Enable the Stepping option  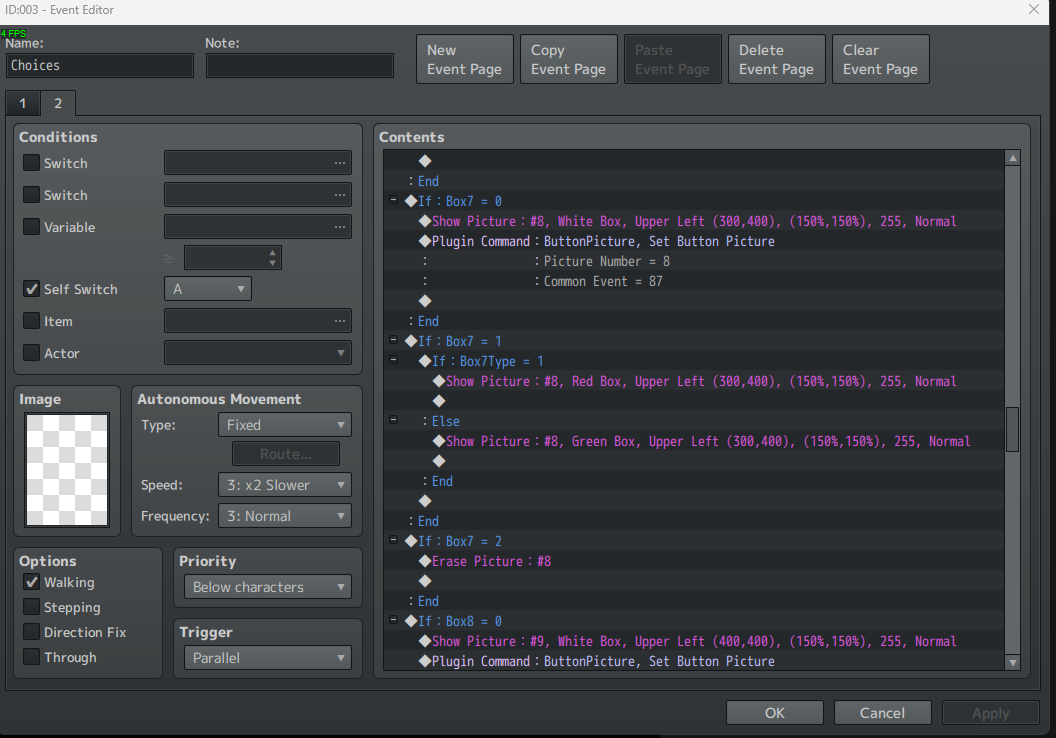click(x=31, y=607)
